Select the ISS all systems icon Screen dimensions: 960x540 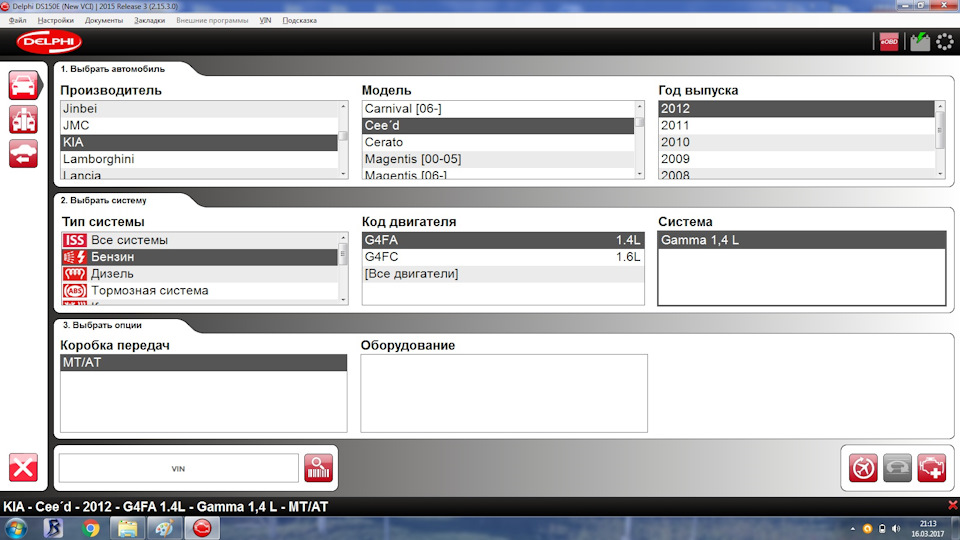[75, 240]
